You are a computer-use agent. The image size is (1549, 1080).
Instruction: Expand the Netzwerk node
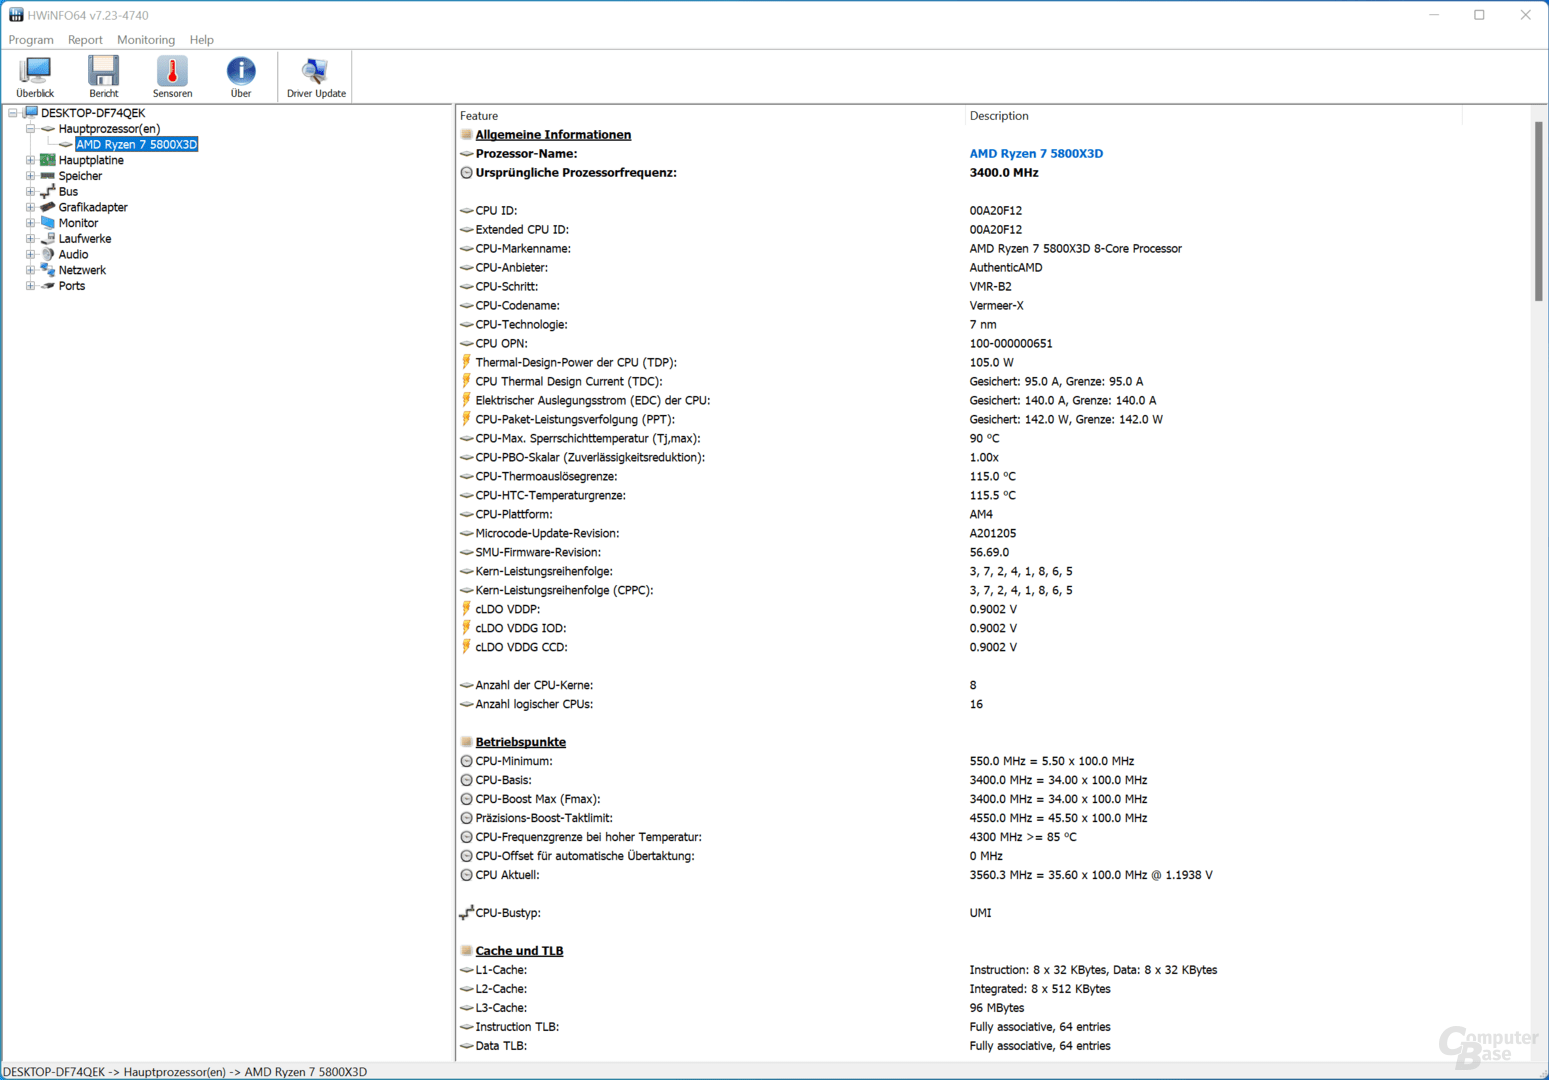pyautogui.click(x=30, y=270)
